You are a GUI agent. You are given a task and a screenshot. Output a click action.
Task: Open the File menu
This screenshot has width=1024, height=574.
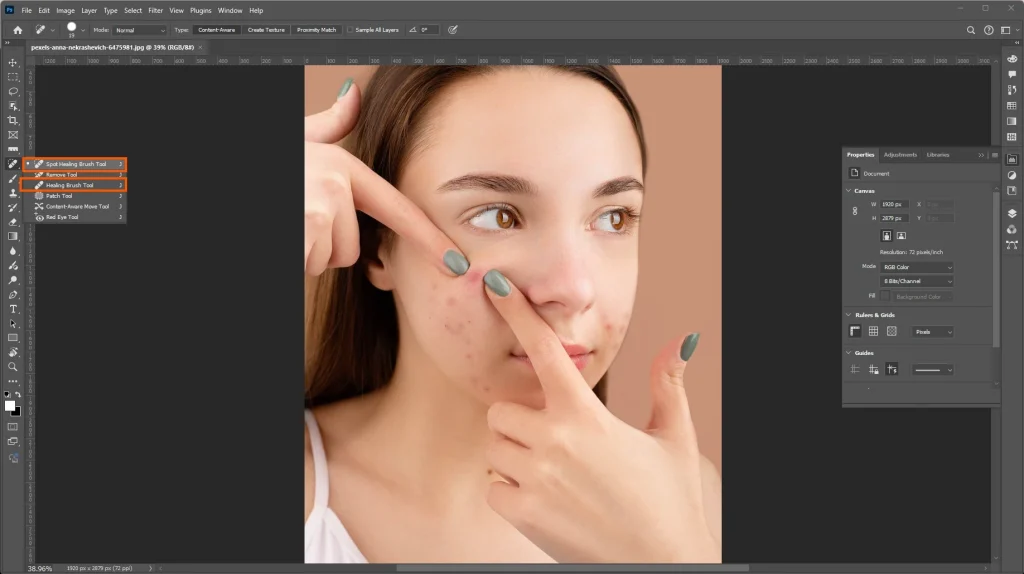[x=26, y=10]
